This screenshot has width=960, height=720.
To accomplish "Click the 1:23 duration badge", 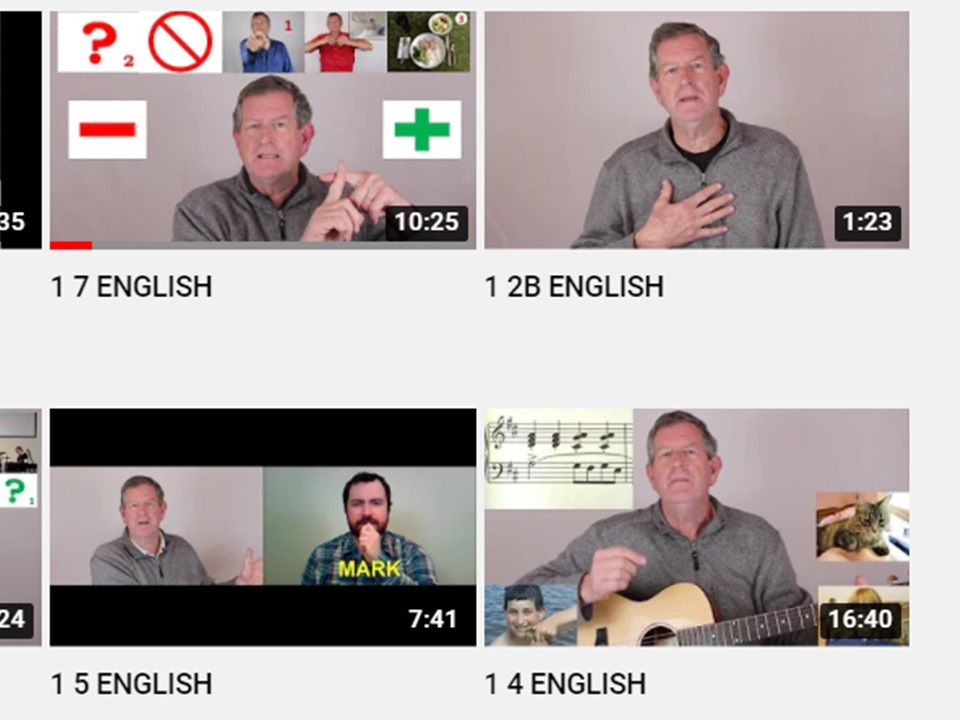I will point(868,222).
